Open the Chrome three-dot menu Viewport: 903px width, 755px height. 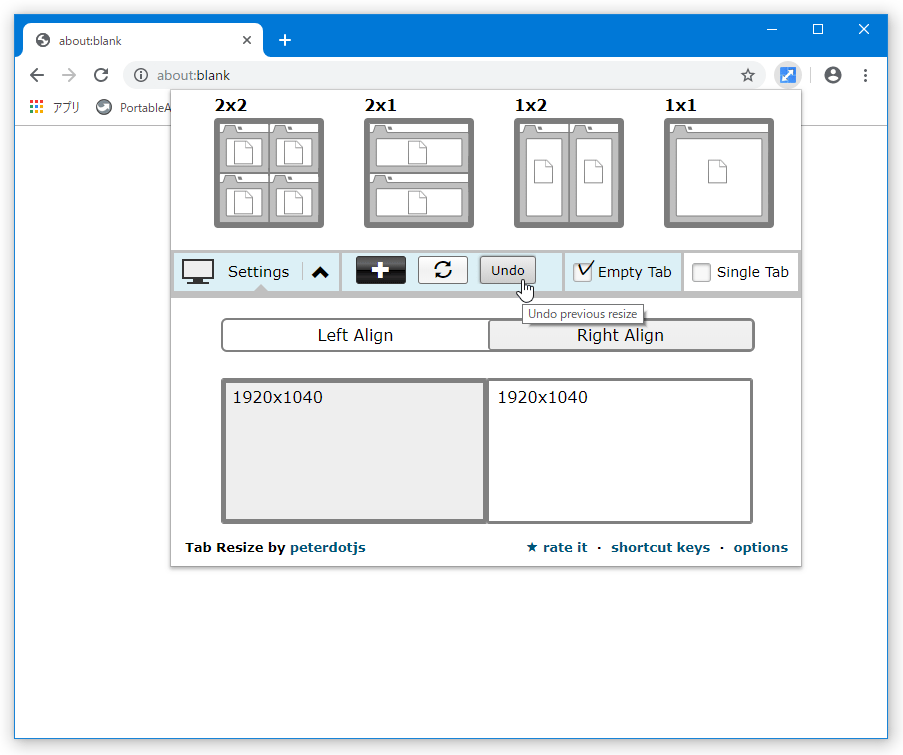click(x=865, y=75)
